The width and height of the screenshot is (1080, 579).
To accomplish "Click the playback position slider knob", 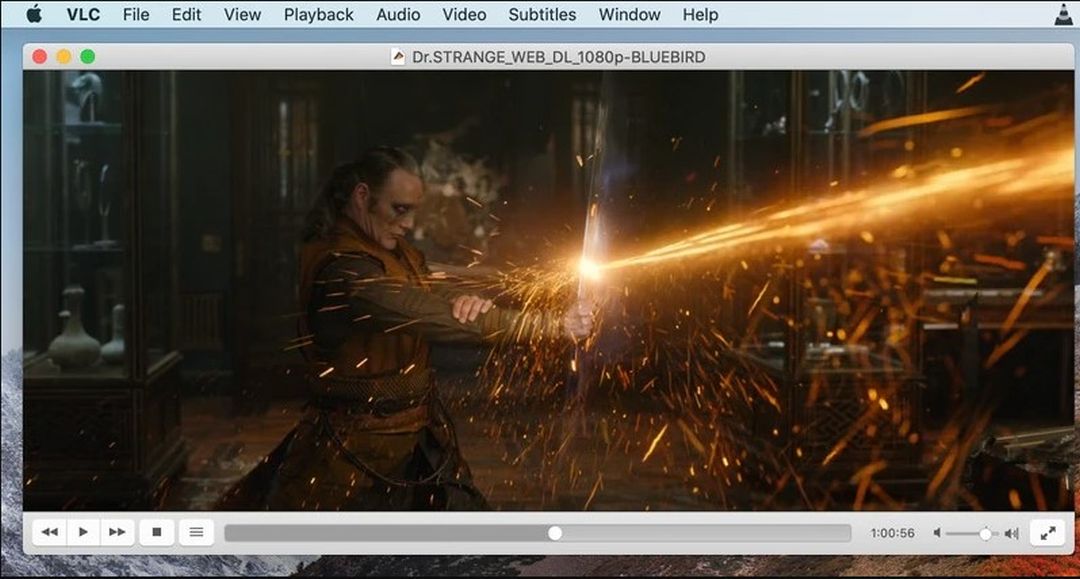I will click(555, 533).
